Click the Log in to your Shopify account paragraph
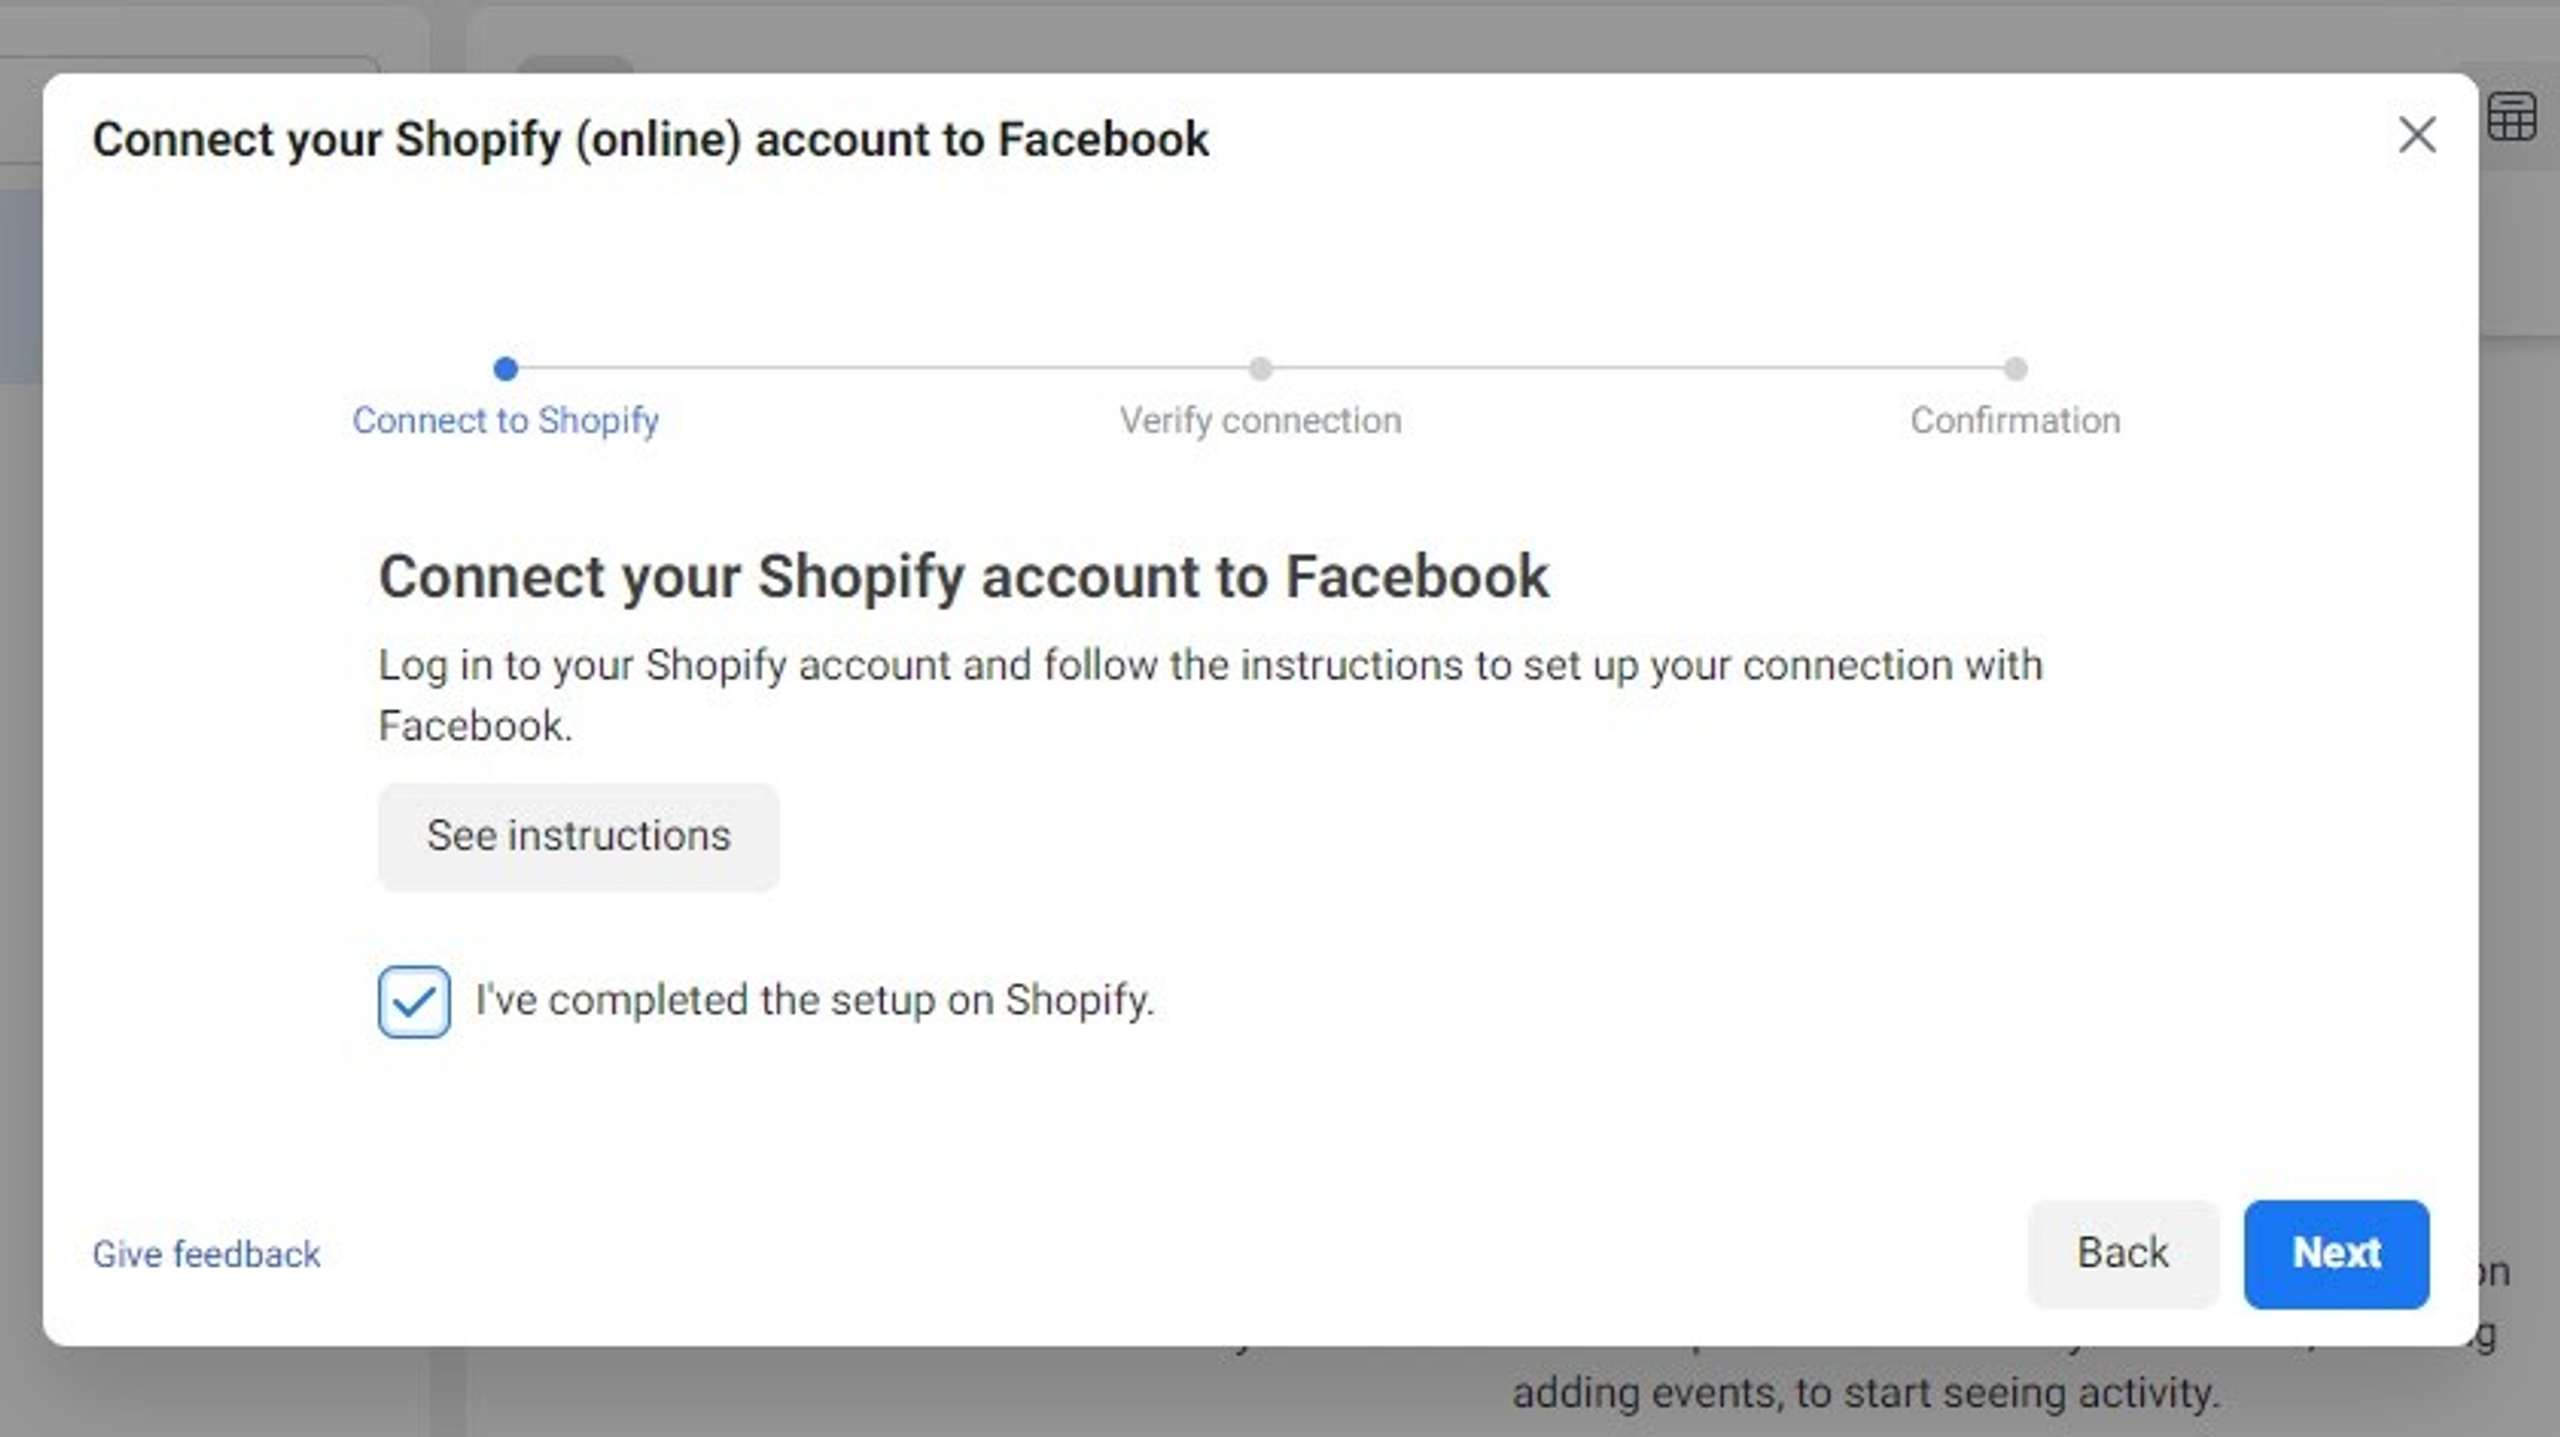This screenshot has height=1437, width=2560. click(1210, 695)
